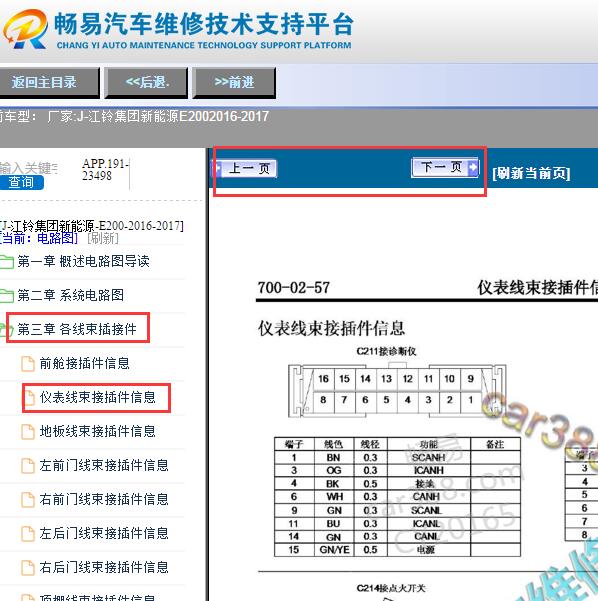Screen dimensions: 598x601
Task: Click the document icon beside 右后门线束接插件信息
Action: [28, 568]
